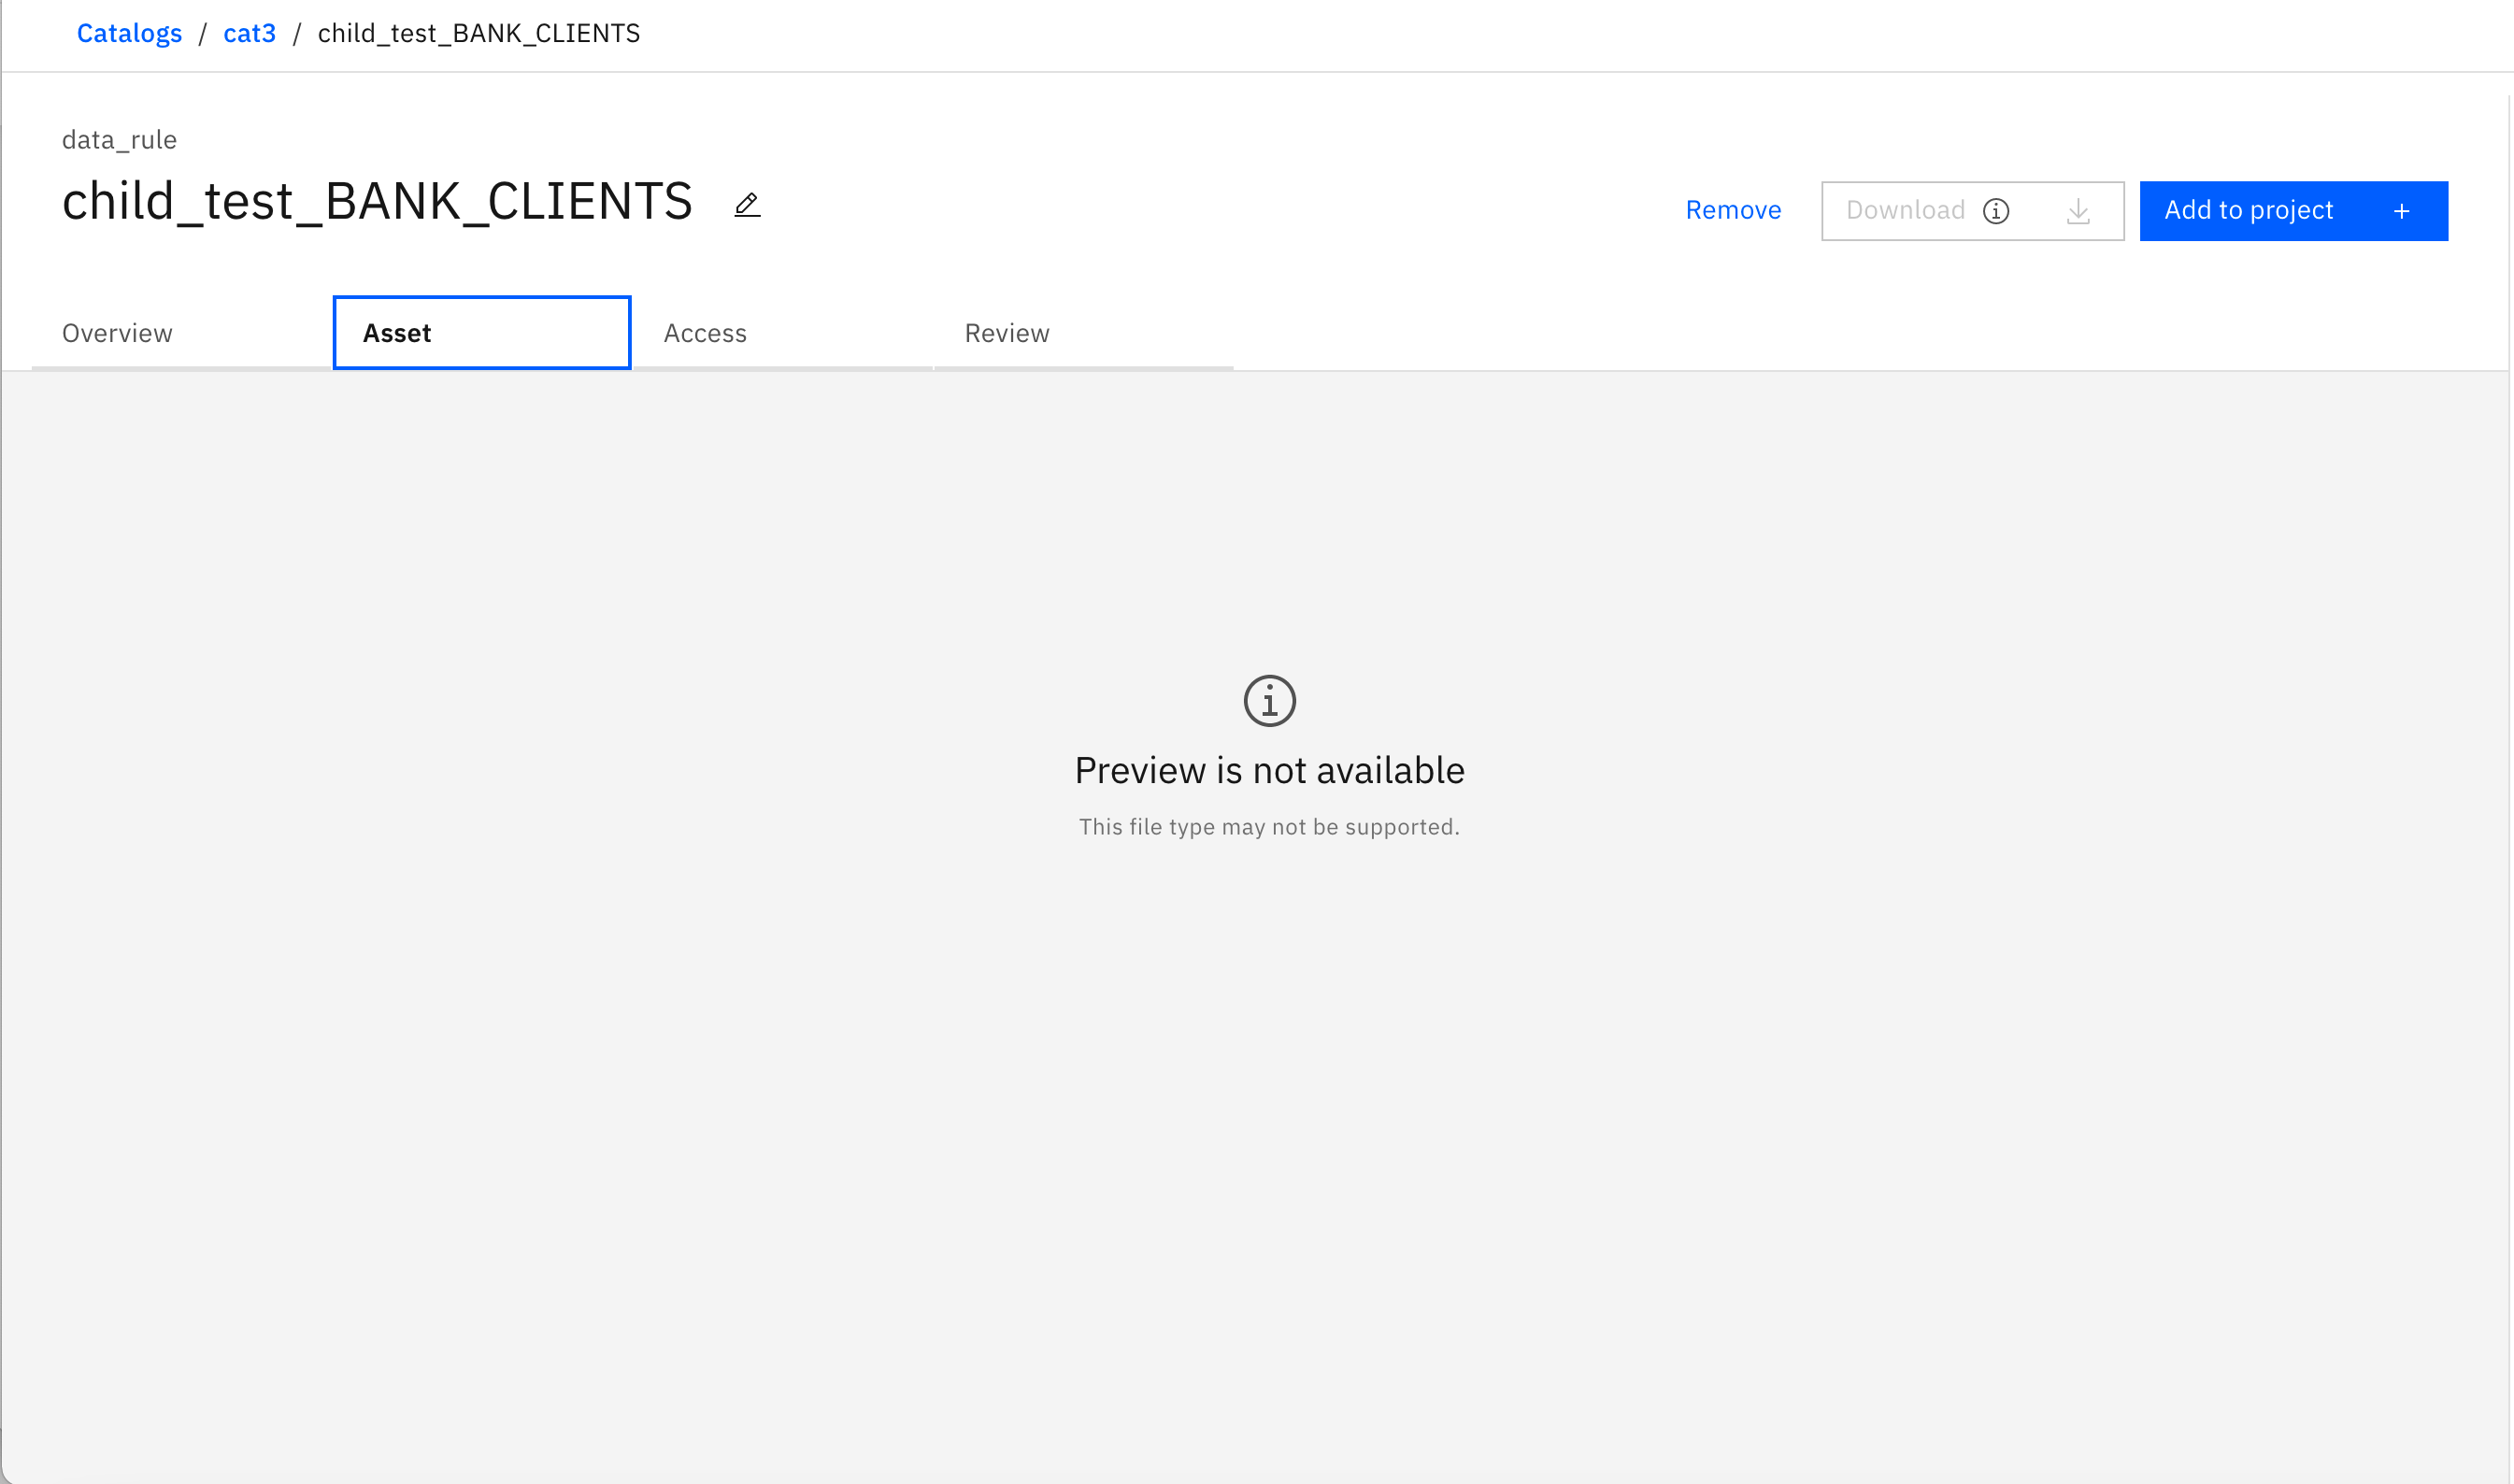Click 'This file type may not be supported' text
The width and height of the screenshot is (2514, 1484).
click(1268, 827)
